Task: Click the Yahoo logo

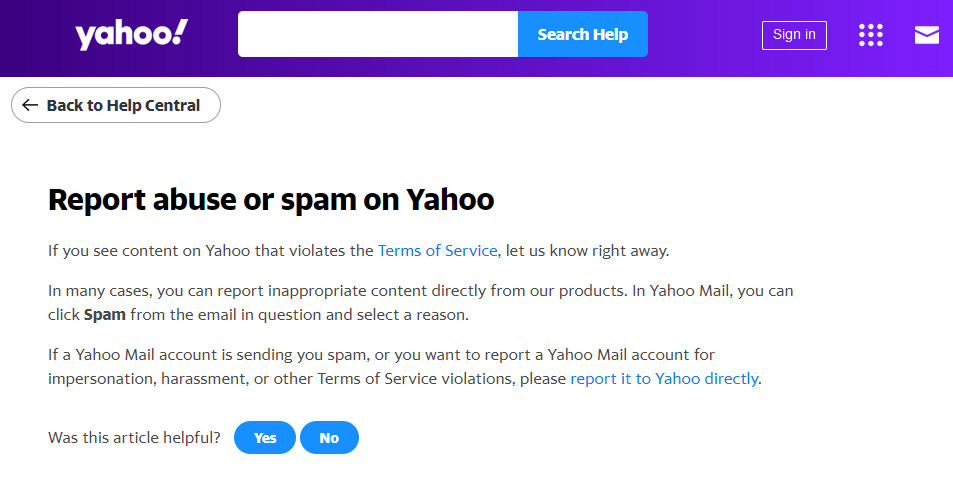Action: (131, 35)
